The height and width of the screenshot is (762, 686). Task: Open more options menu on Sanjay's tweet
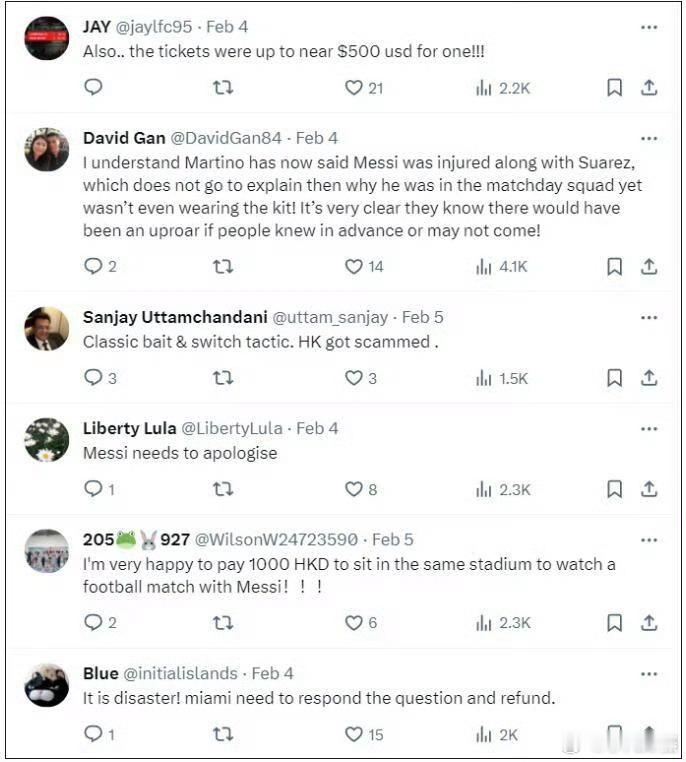point(649,317)
